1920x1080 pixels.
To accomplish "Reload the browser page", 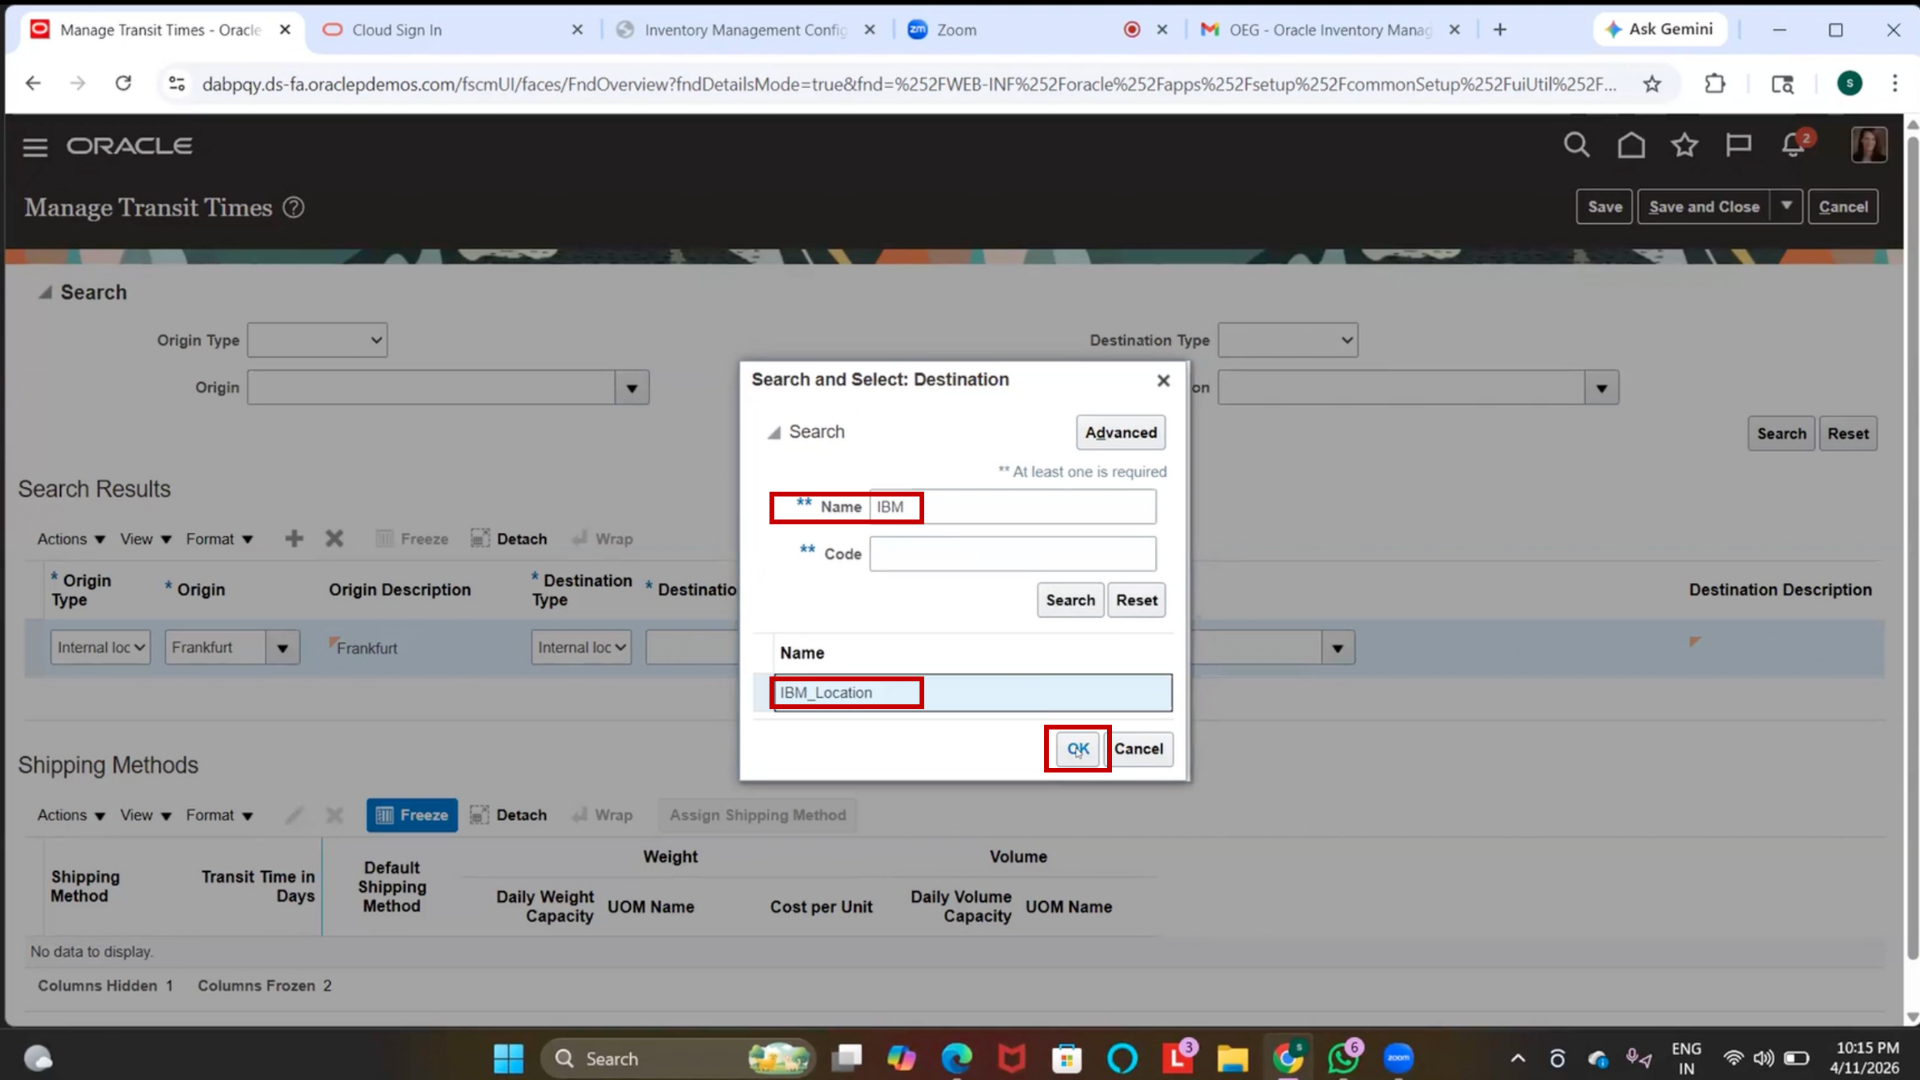I will [x=123, y=84].
